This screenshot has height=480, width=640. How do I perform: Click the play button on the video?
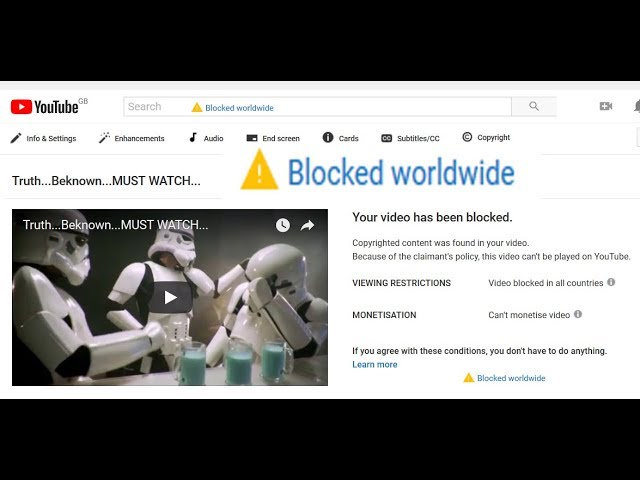click(170, 297)
